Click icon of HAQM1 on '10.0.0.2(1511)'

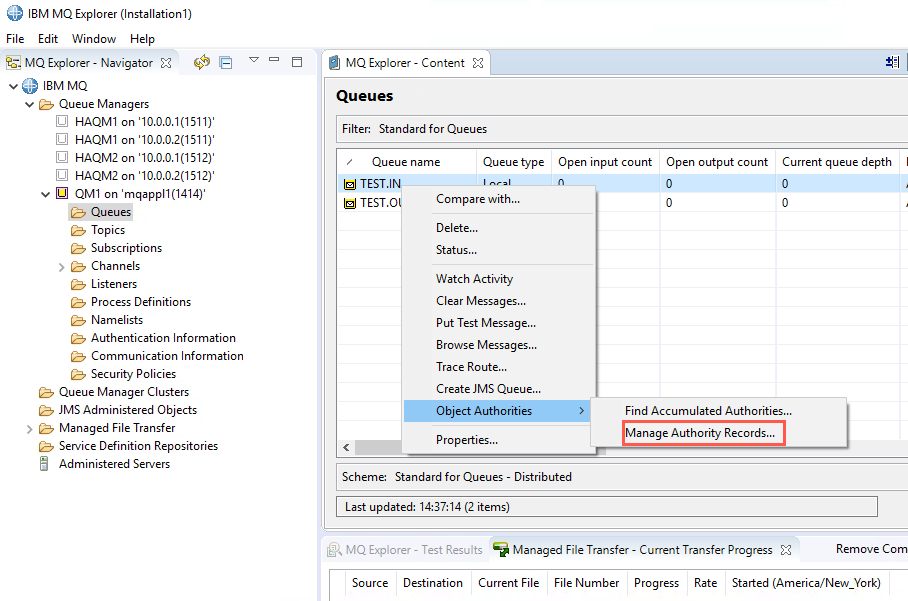pyautogui.click(x=61, y=140)
